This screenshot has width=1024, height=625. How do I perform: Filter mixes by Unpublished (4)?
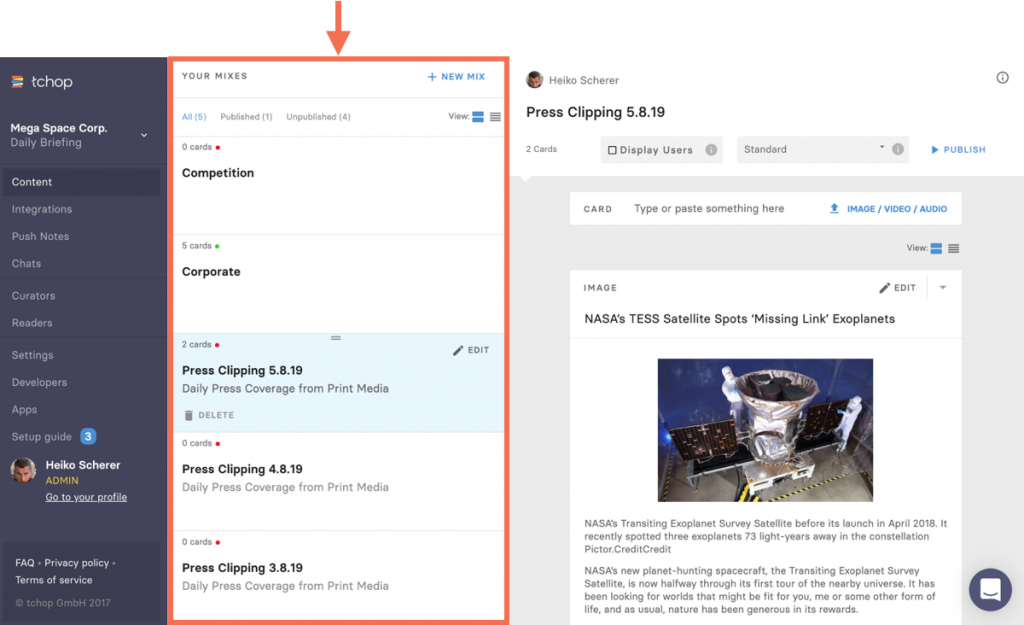(x=318, y=117)
